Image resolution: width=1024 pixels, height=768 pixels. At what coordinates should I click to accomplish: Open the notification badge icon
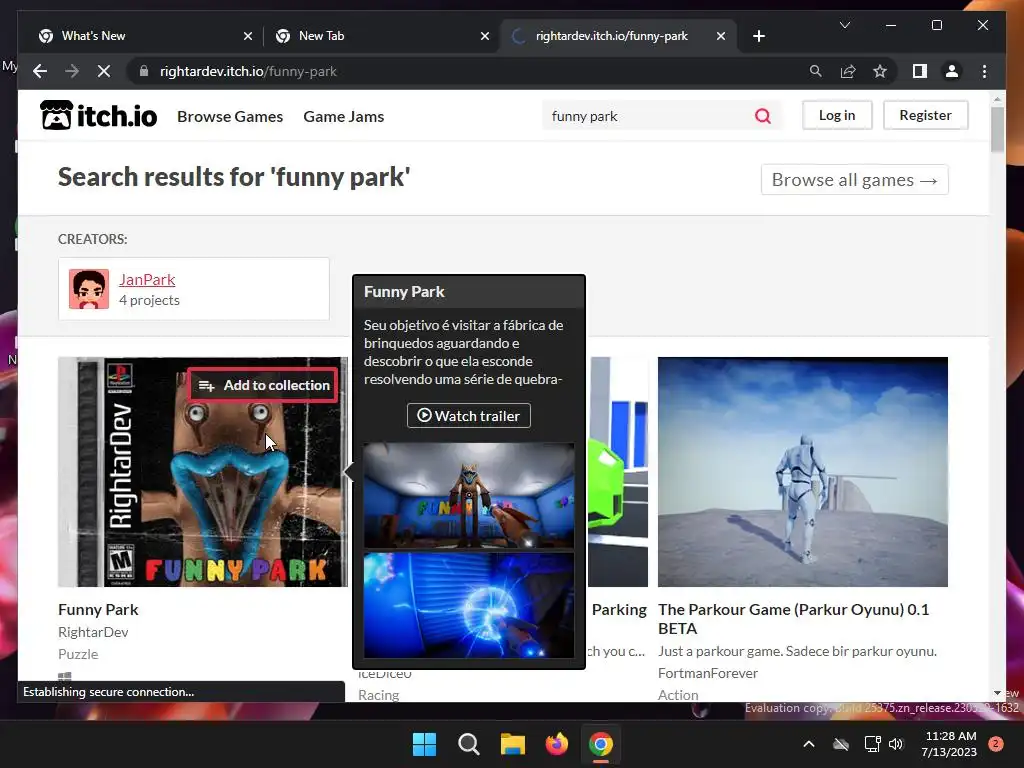pyautogui.click(x=996, y=743)
